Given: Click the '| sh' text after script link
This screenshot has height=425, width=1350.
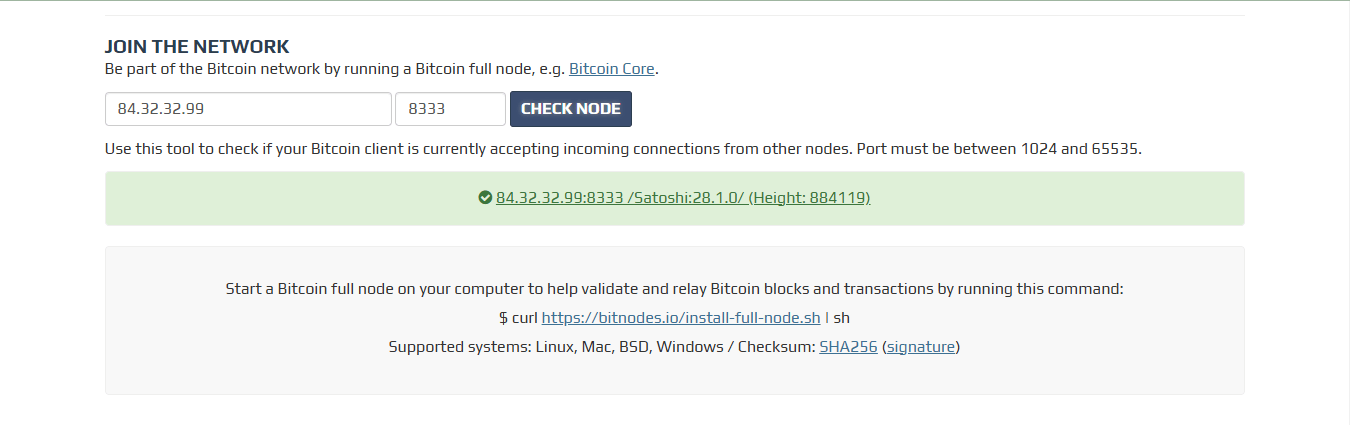Looking at the screenshot, I should (x=838, y=318).
